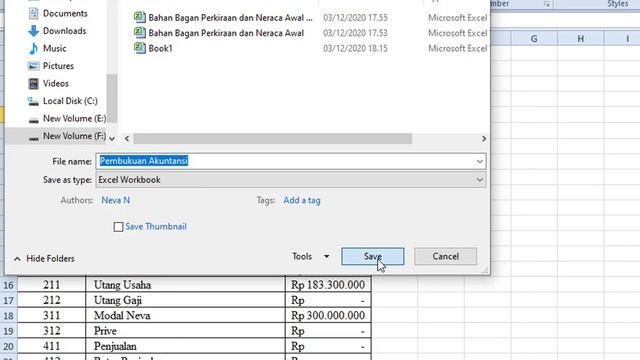Select New Volume (F:) drive

(74, 136)
